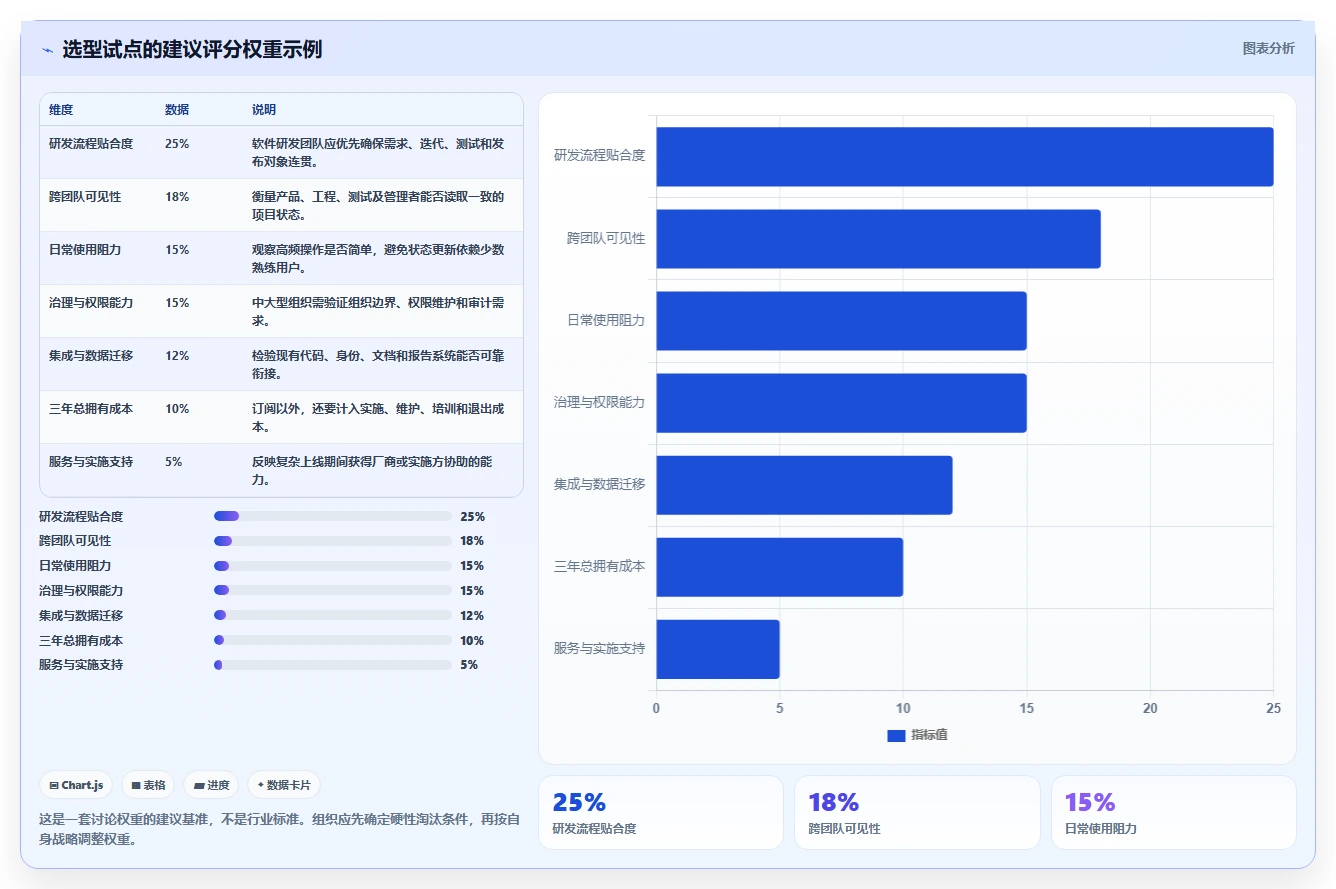Click the x-axis tick label 25
The image size is (1336, 889).
coord(1273,708)
